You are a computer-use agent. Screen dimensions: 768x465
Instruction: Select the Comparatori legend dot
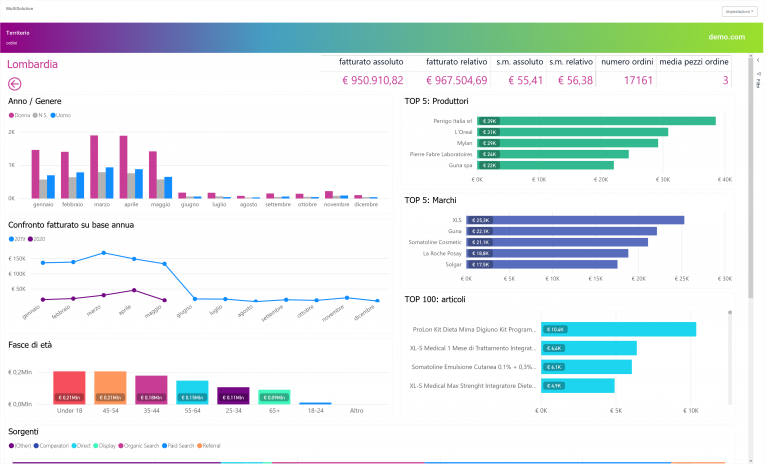pos(36,446)
